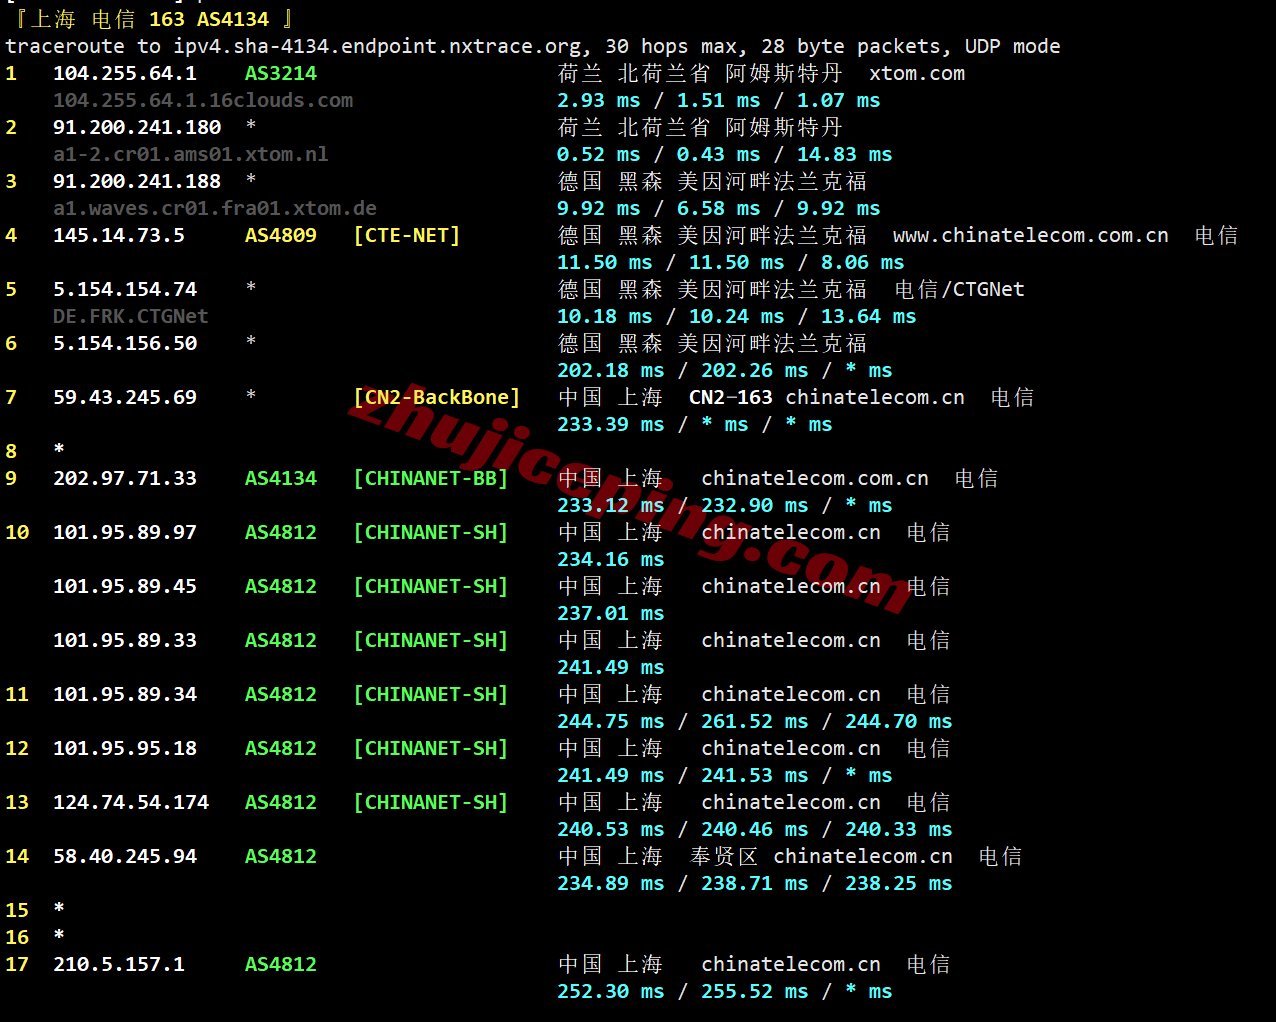
Task: Select latency value 252.30 ms
Action: click(611, 992)
